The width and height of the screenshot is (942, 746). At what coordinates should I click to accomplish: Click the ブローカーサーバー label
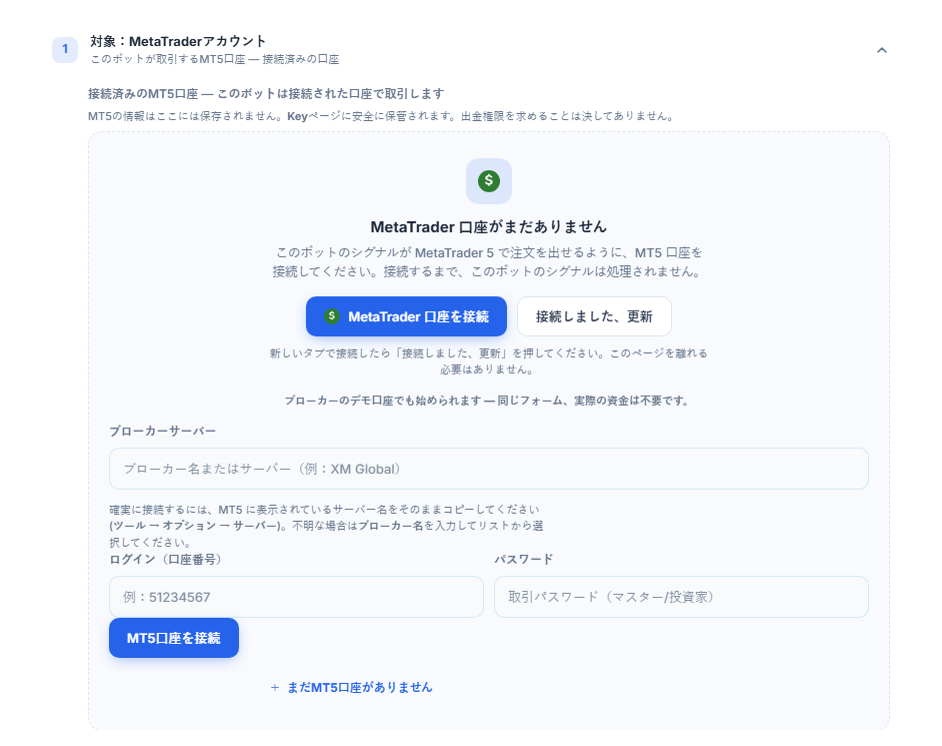[162, 431]
